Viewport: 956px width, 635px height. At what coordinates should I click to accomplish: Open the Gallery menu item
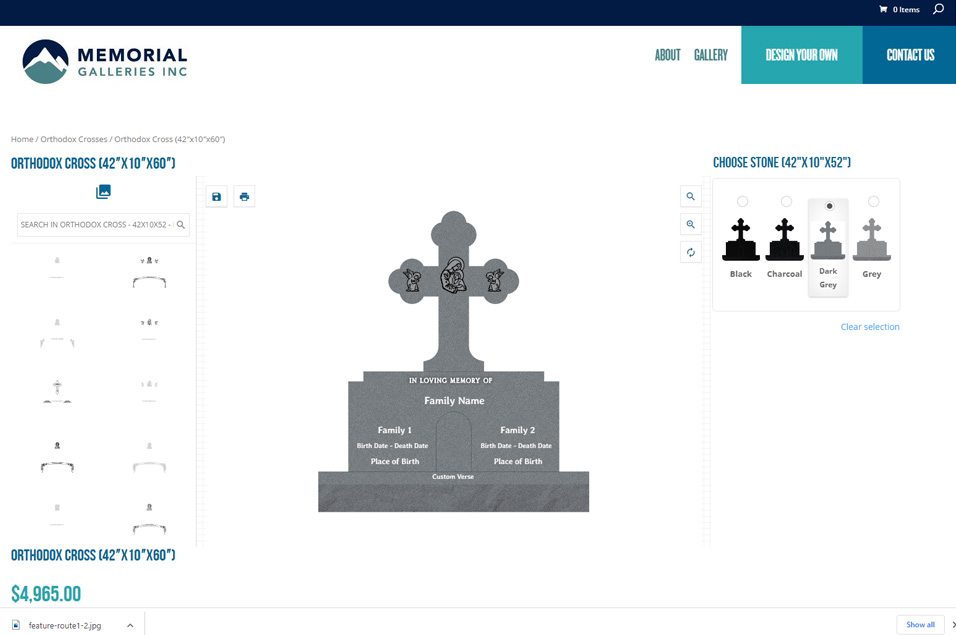710,55
